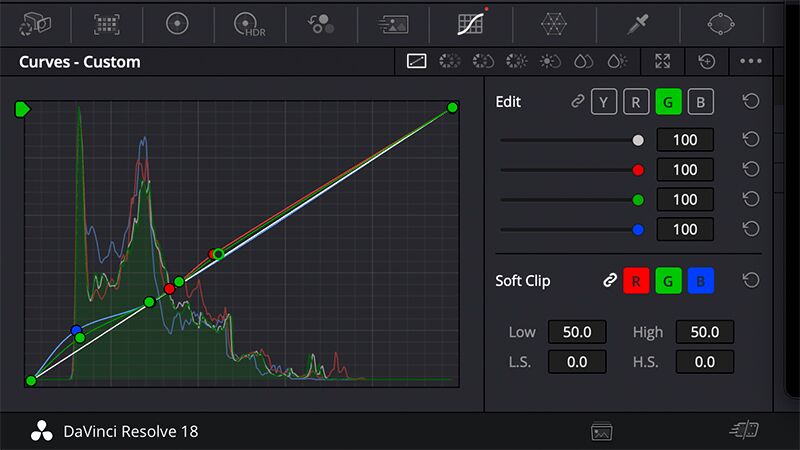Click the red Soft Clip R button
This screenshot has width=800, height=450.
pos(636,281)
